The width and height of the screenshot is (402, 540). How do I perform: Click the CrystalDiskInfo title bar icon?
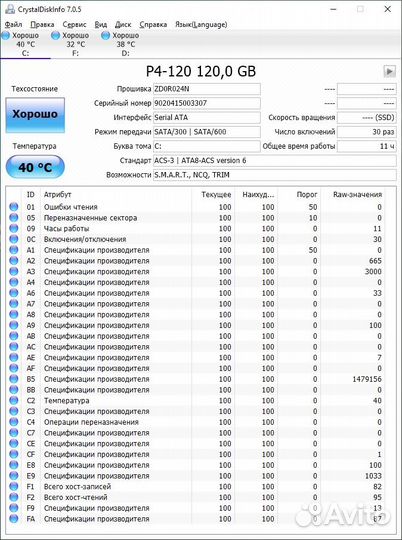point(10,9)
